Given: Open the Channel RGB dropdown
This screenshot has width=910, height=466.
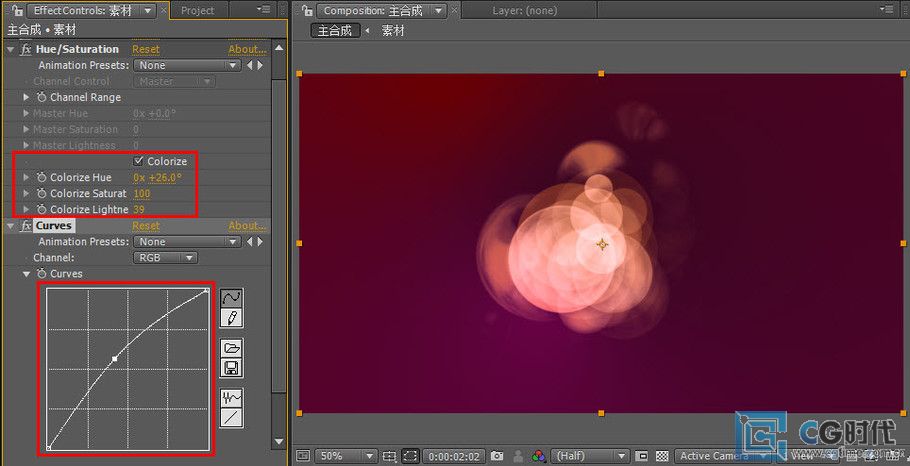Looking at the screenshot, I should click(x=165, y=258).
